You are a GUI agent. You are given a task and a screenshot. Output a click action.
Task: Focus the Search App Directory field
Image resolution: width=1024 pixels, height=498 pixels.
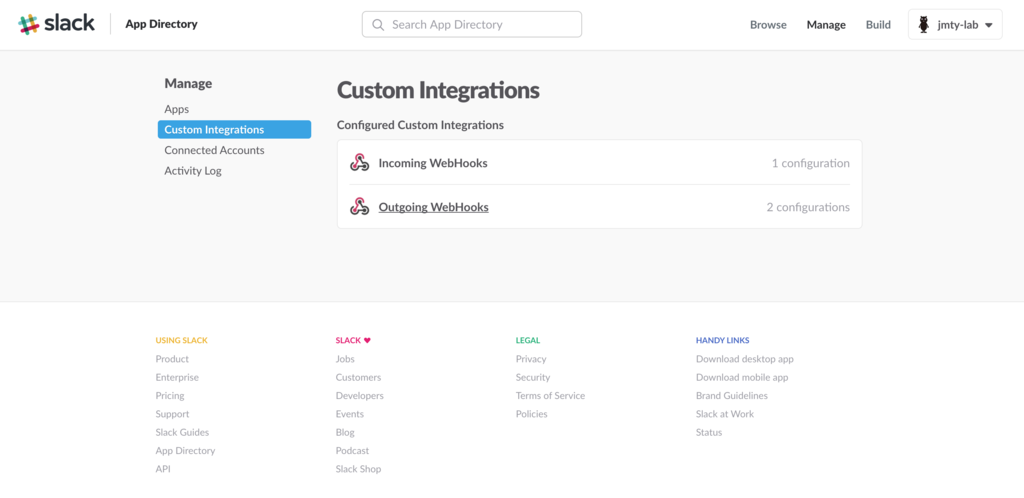click(x=472, y=24)
